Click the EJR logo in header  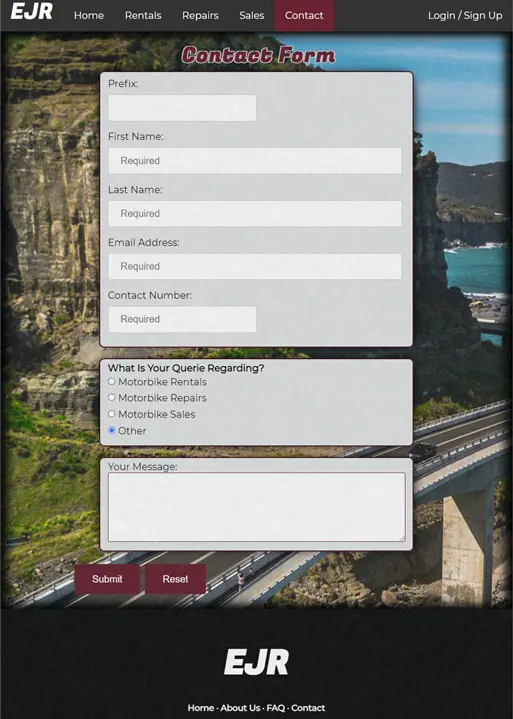click(32, 11)
